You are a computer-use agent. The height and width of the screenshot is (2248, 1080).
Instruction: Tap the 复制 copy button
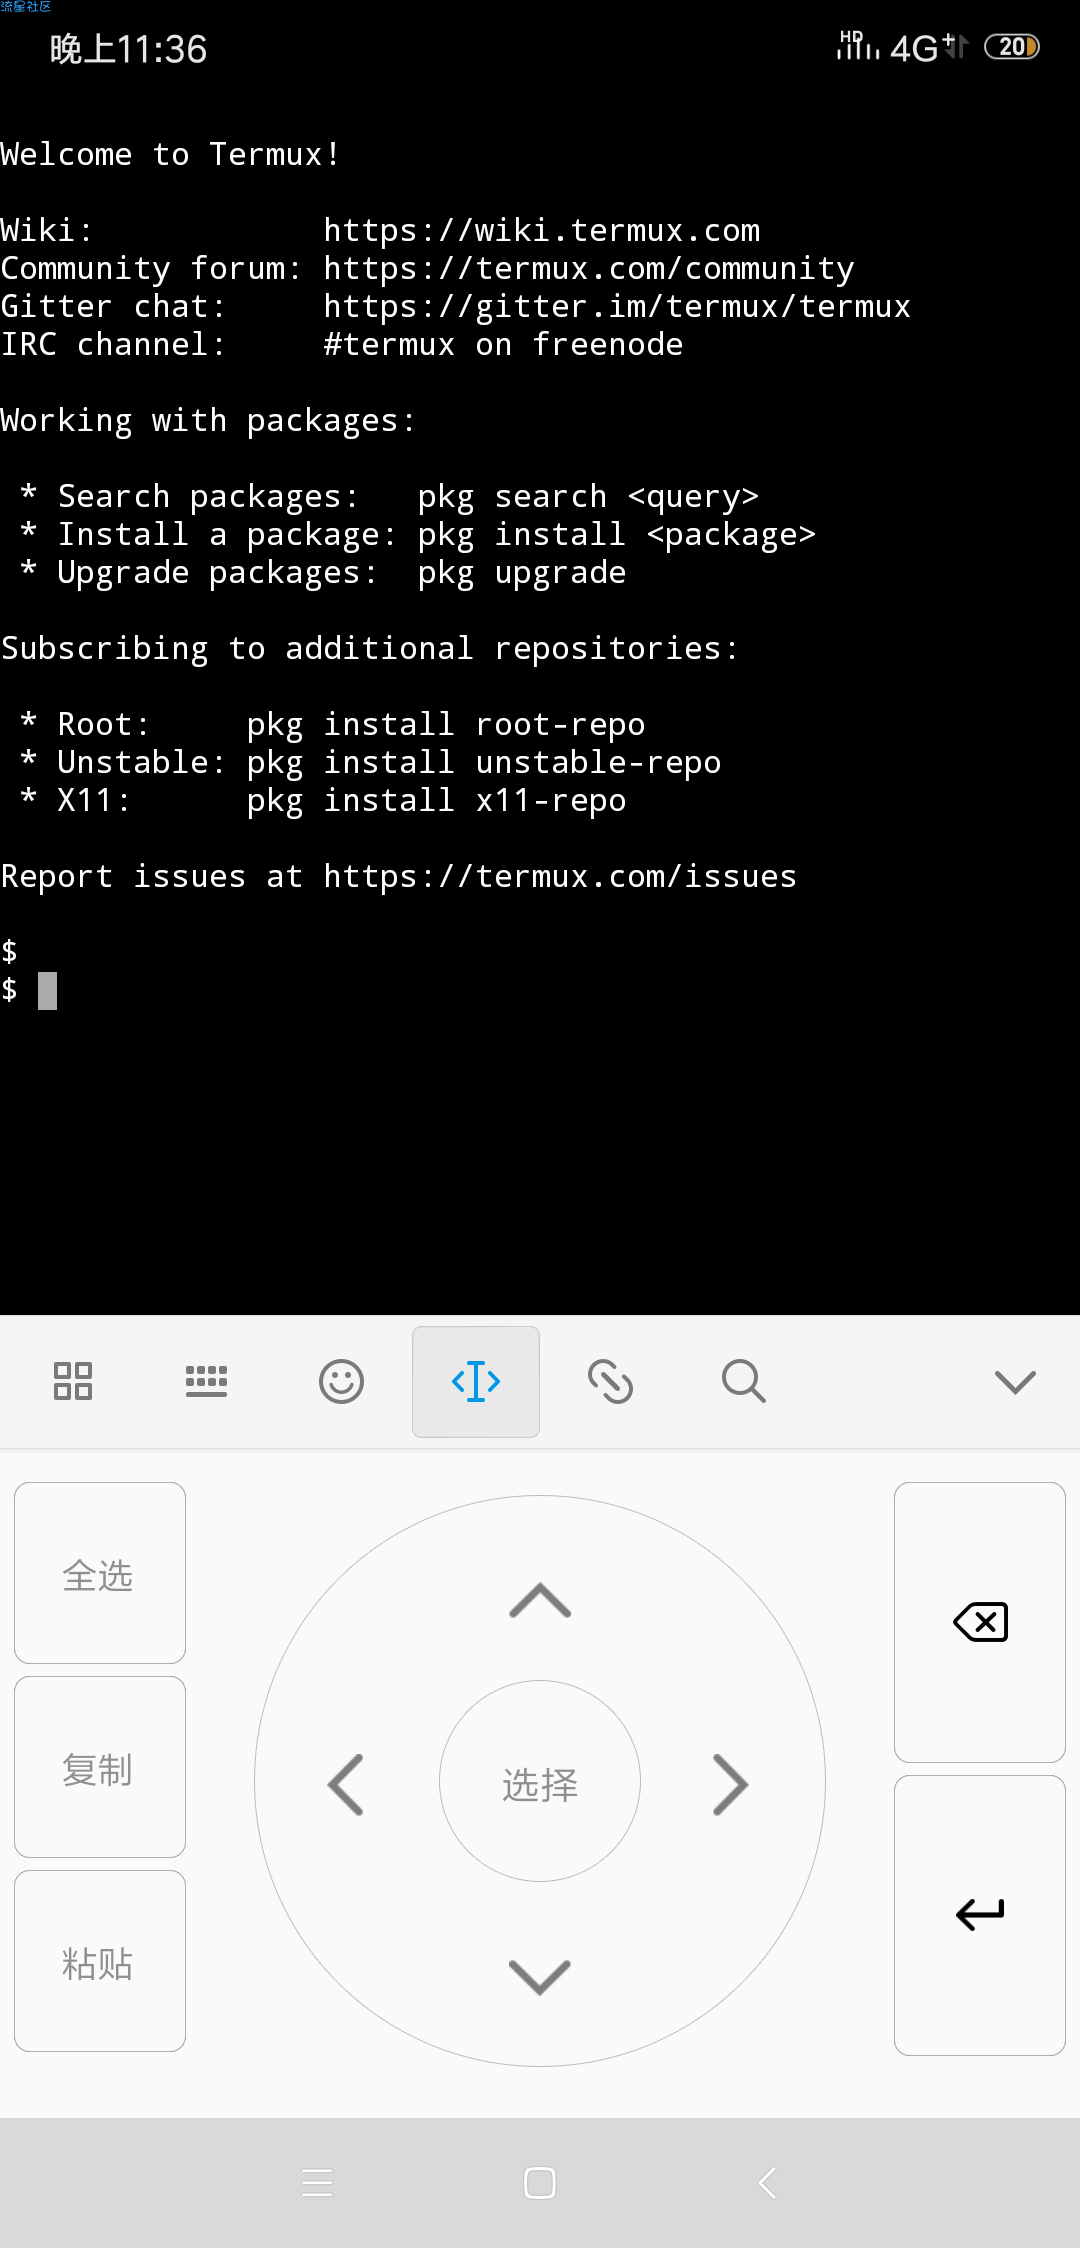100,1767
